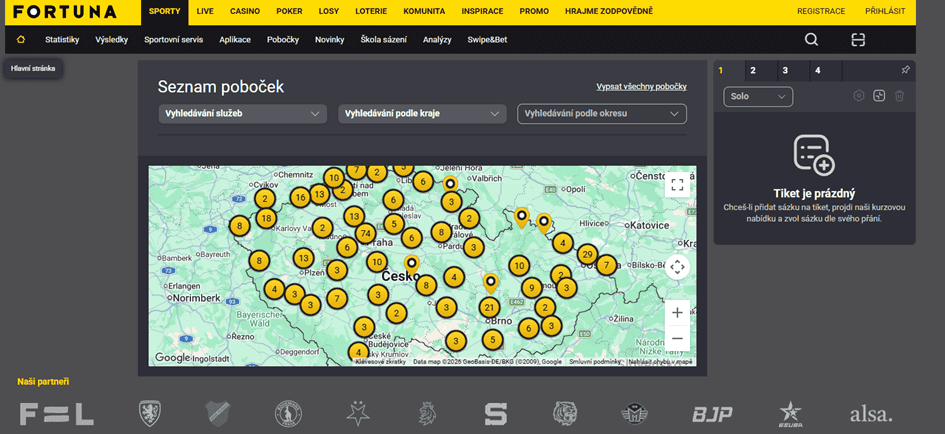Screen dimensions: 945x434
Task: Open the KOMUNITA top menu
Action: [424, 11]
